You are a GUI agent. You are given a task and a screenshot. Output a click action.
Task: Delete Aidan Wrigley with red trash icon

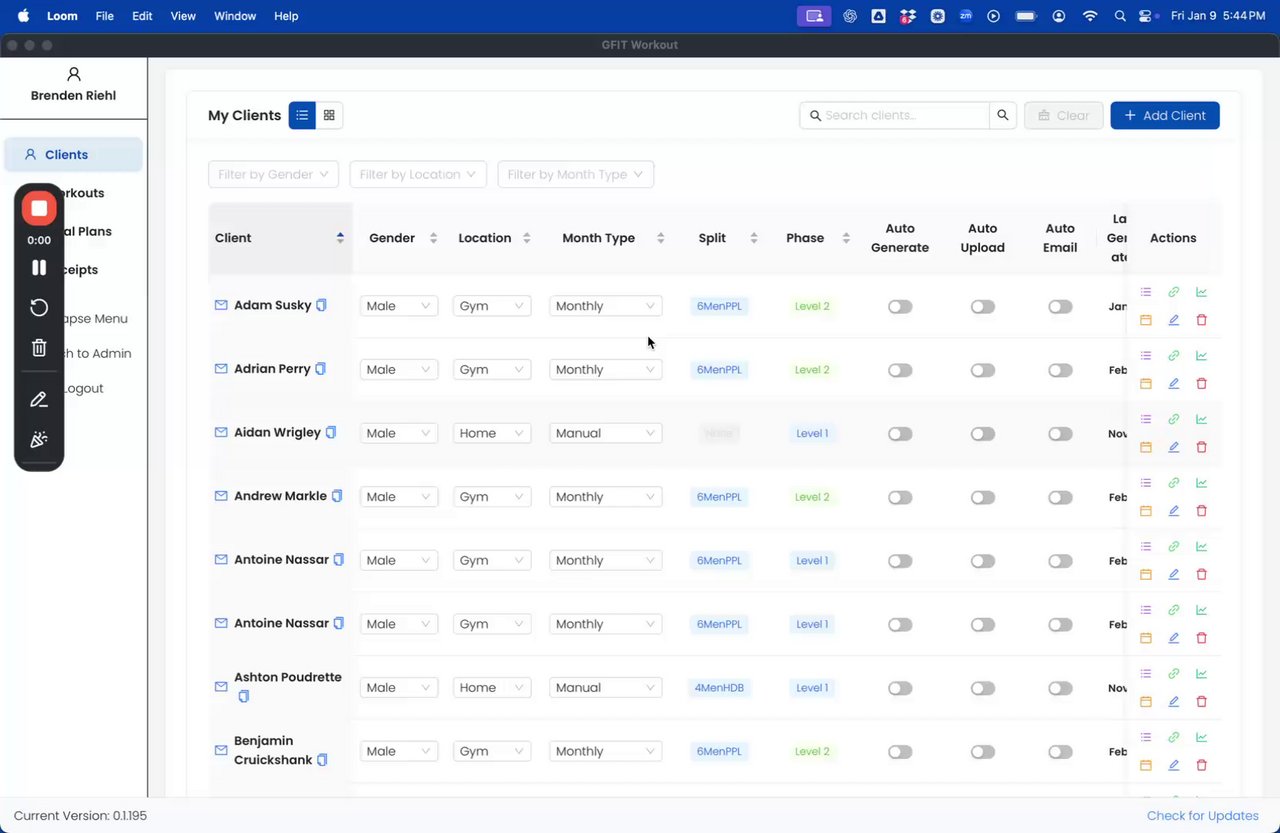1202,447
